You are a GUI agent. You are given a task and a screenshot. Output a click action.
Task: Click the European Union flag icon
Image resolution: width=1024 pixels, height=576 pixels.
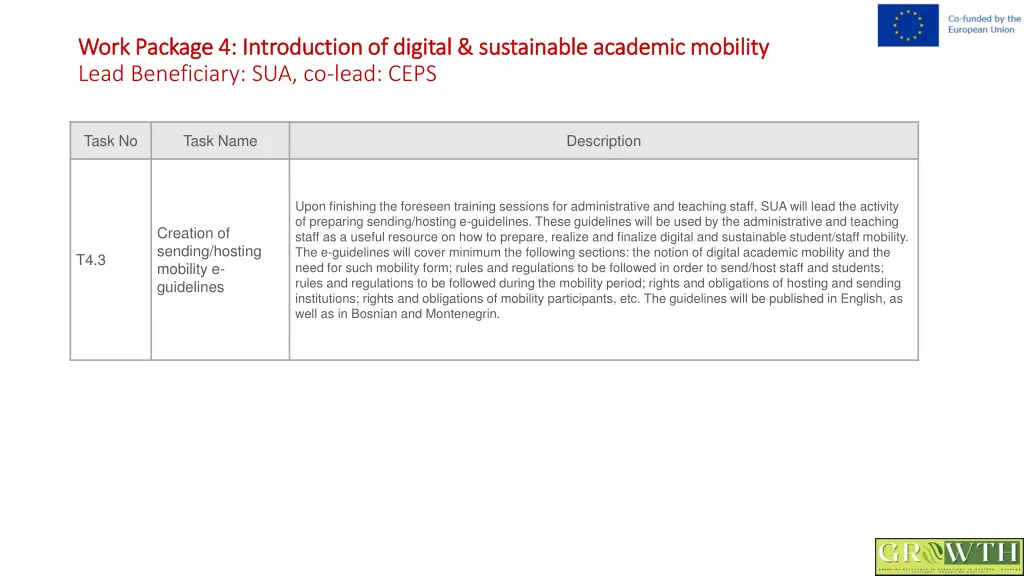(908, 25)
